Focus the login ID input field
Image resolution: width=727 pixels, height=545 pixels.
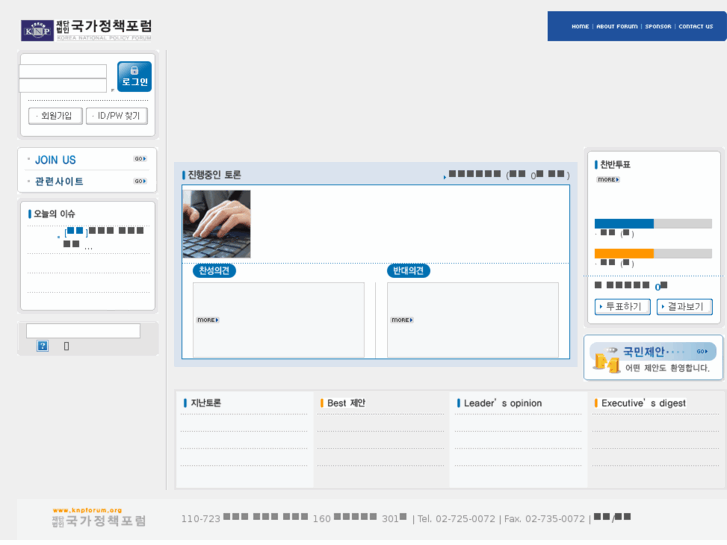click(x=63, y=71)
